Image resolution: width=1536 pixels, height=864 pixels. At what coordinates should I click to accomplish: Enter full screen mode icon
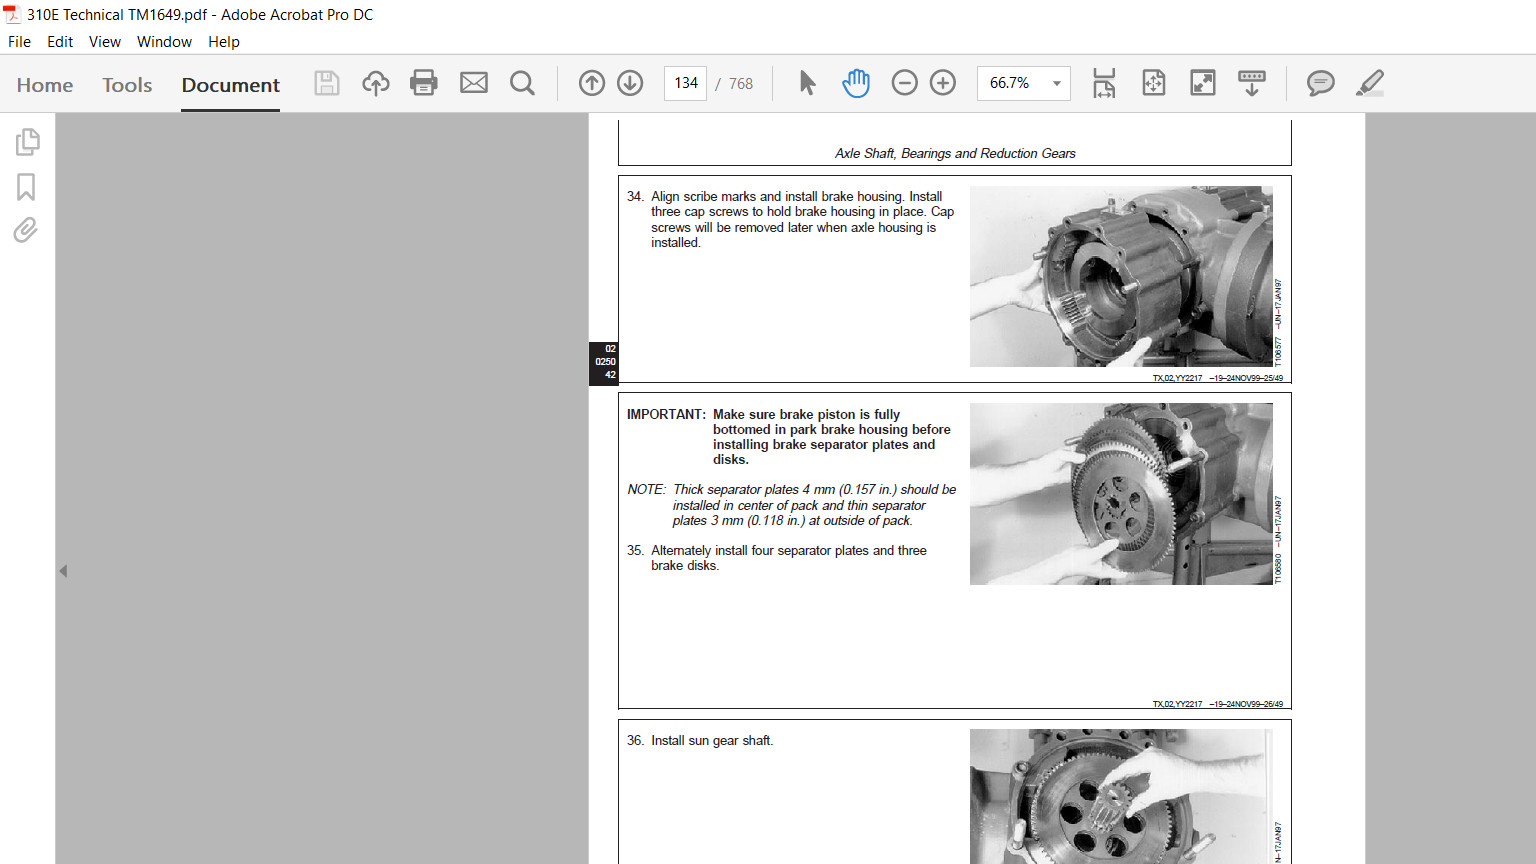(x=1203, y=83)
